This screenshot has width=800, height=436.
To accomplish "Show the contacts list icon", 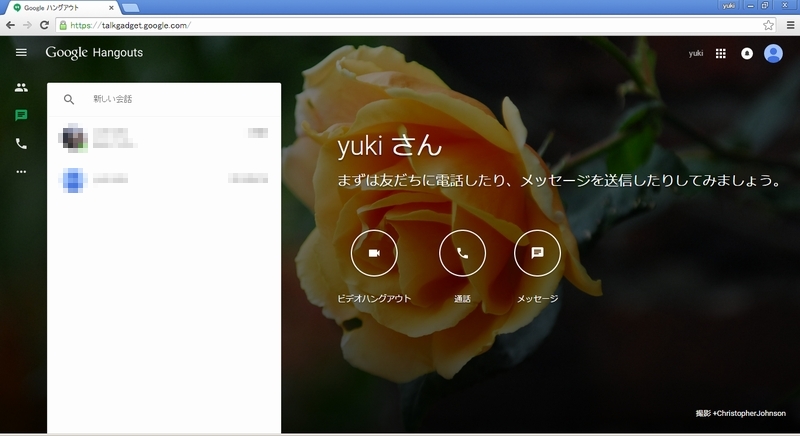I will (21, 88).
